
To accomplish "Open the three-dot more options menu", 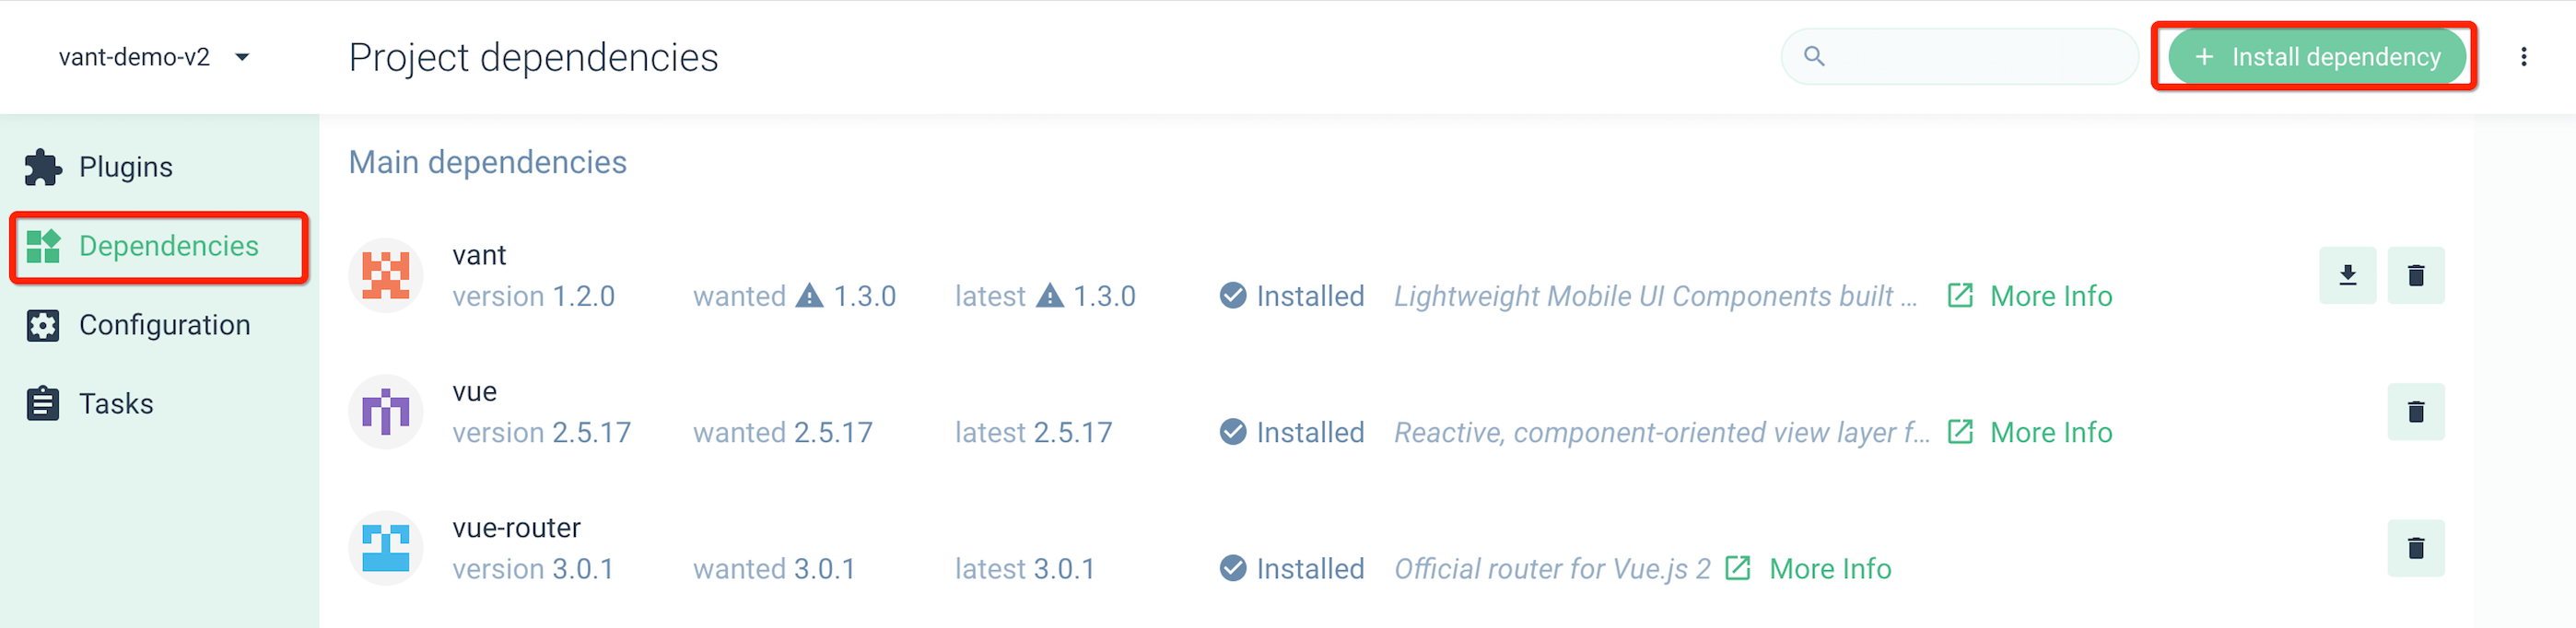I will pyautogui.click(x=2523, y=57).
